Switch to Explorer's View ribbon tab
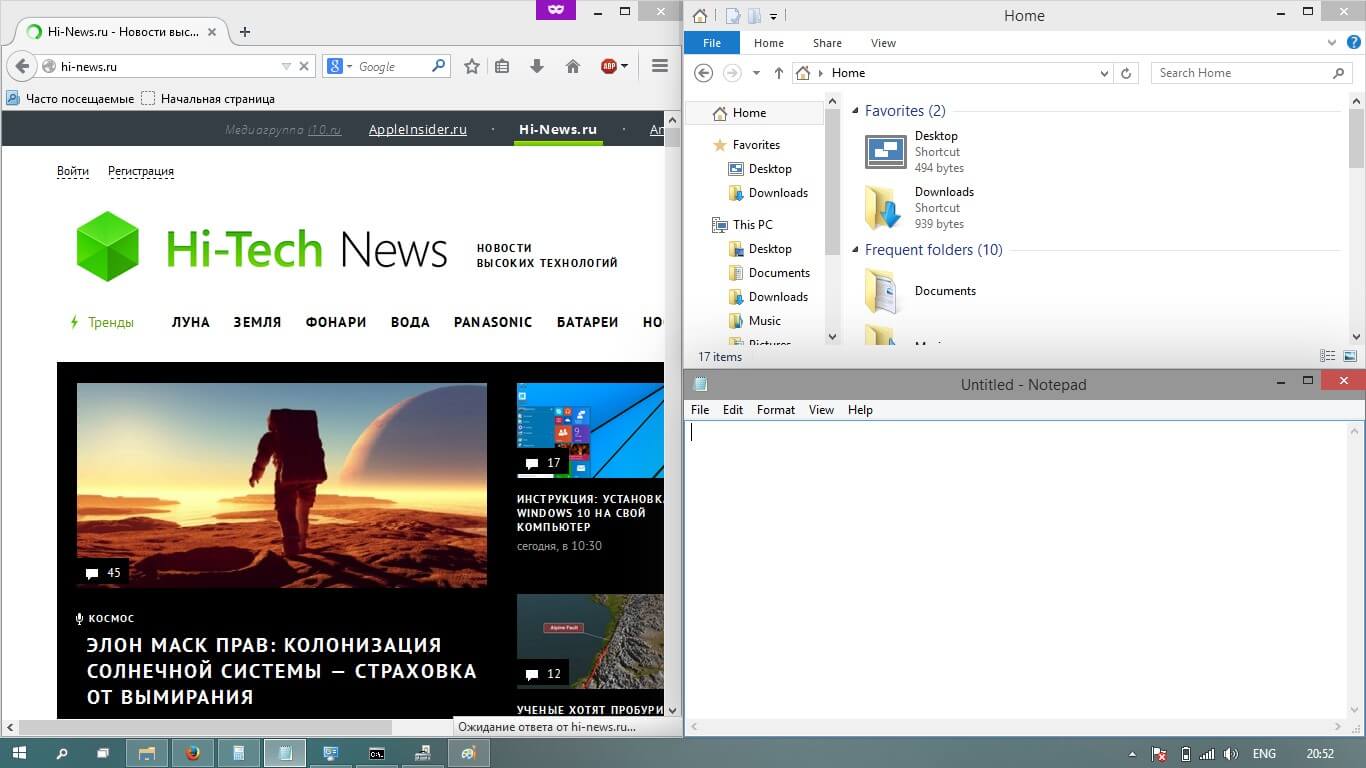This screenshot has height=768, width=1366. (x=883, y=42)
